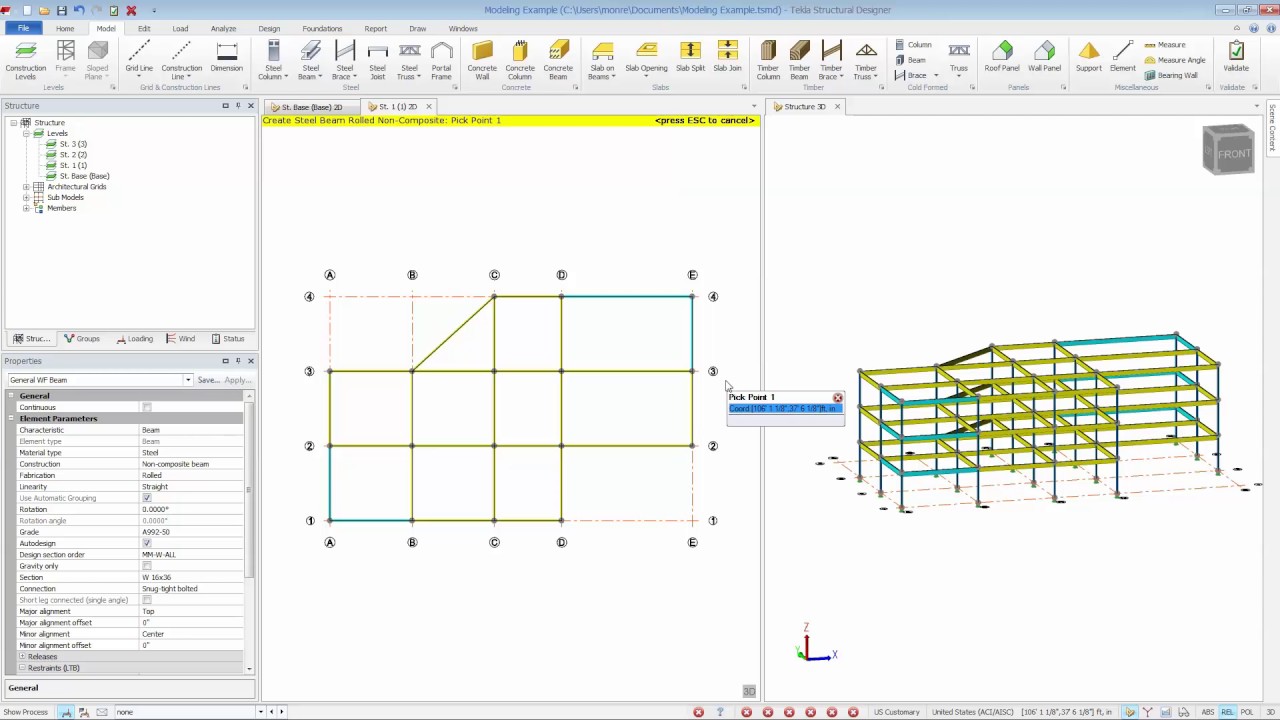
Task: Select the Concrete Column tool
Action: click(x=519, y=60)
